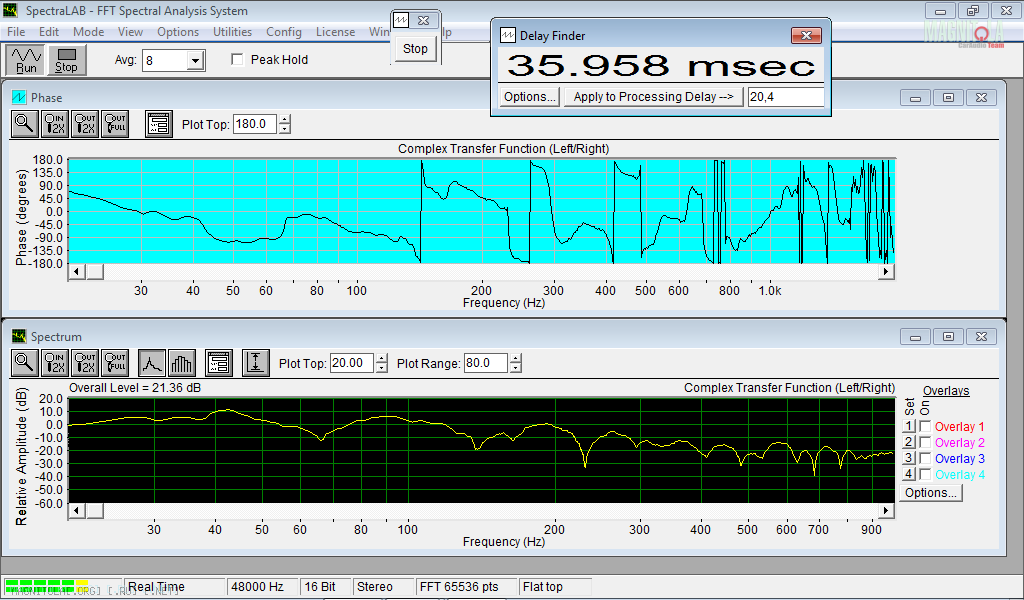Switch Spectrum to line graph view
The width and height of the screenshot is (1024, 600).
pyautogui.click(x=152, y=362)
